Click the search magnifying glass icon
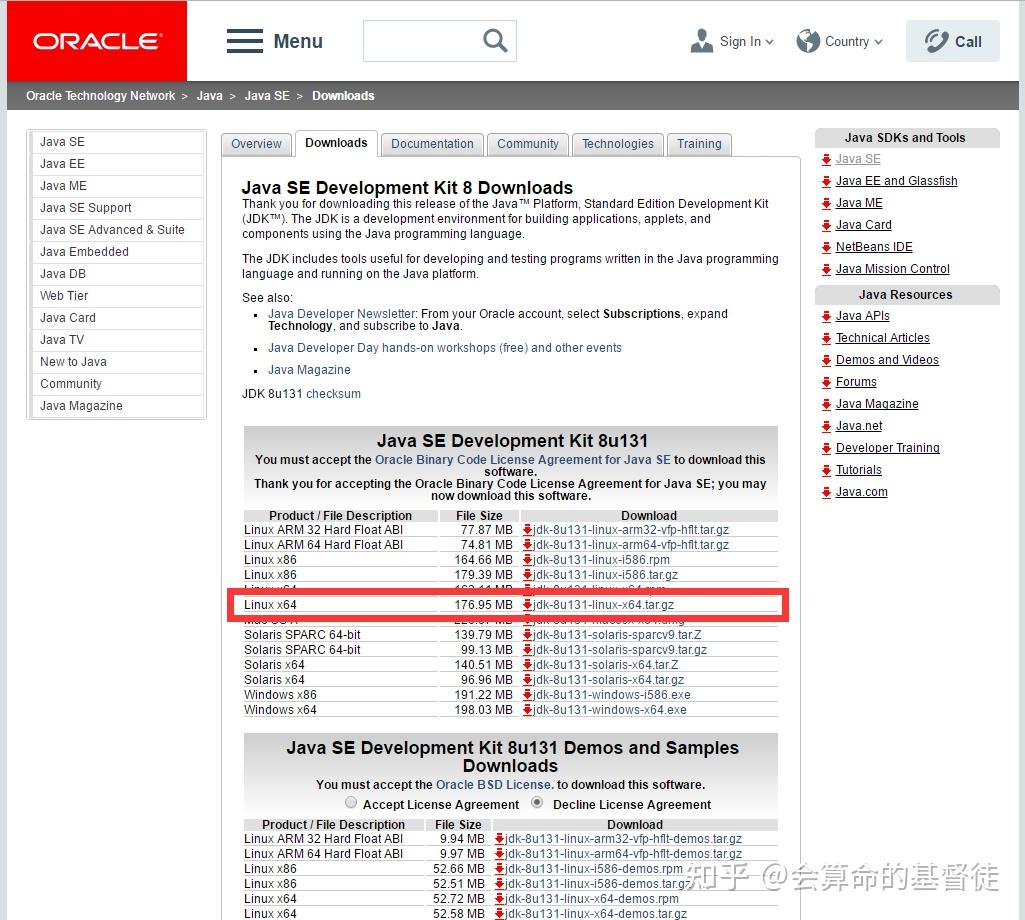The image size is (1025, 920). click(494, 41)
